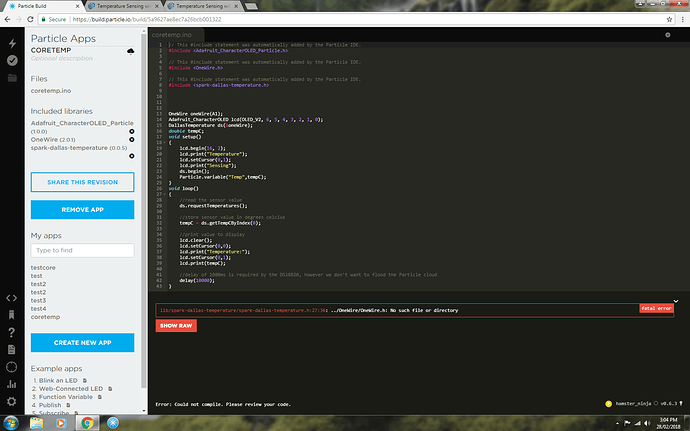Collapse the error panel with the chevron
The height and width of the screenshot is (431, 690).
tap(676, 301)
